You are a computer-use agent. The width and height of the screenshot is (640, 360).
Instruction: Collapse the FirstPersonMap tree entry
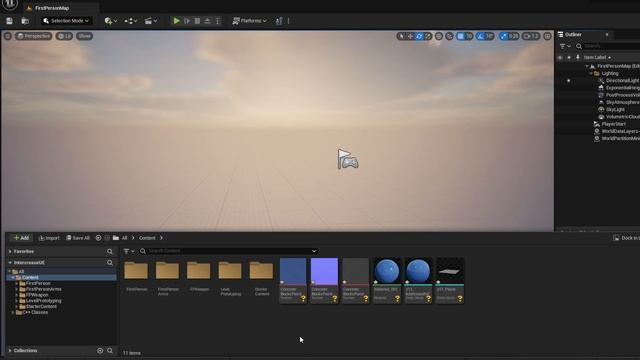[587, 66]
